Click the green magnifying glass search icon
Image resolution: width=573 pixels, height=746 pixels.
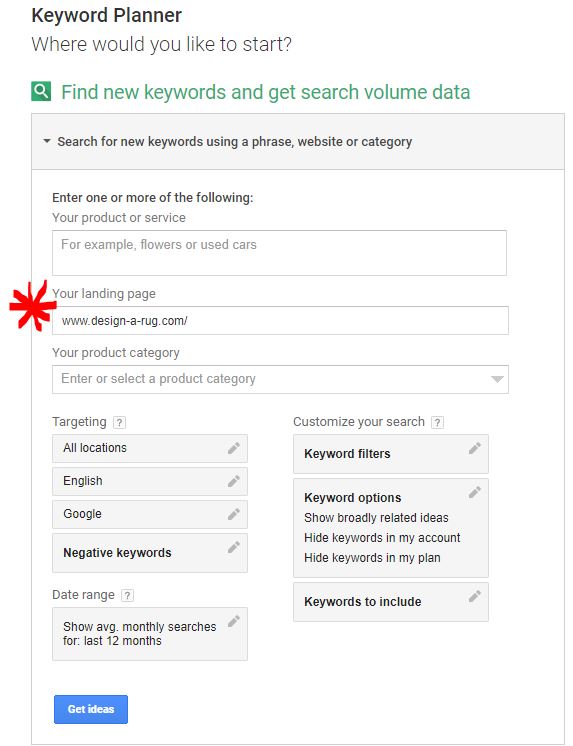click(41, 91)
